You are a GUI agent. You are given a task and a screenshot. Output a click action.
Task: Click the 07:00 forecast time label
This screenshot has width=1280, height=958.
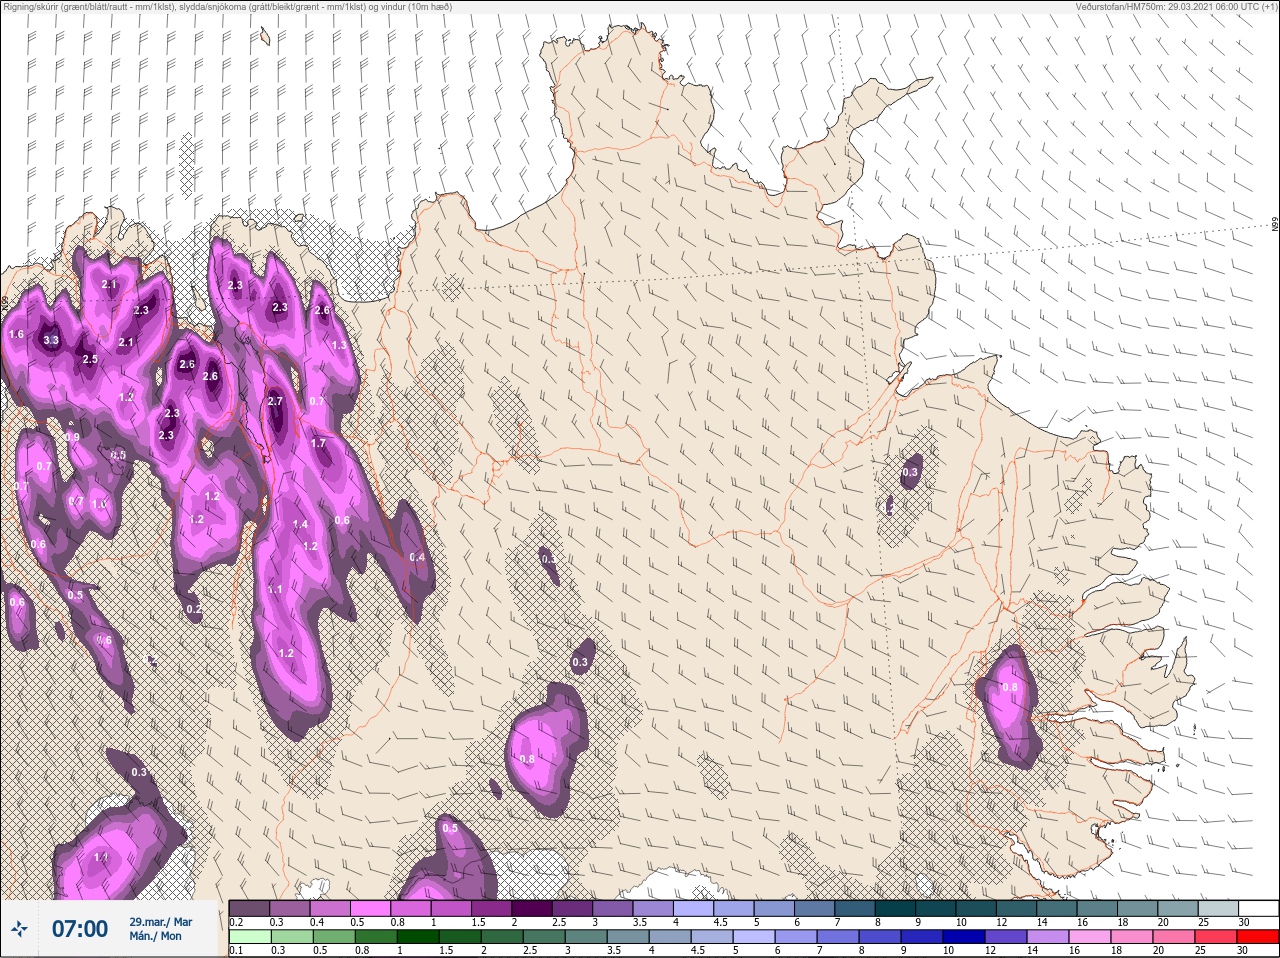(79, 929)
